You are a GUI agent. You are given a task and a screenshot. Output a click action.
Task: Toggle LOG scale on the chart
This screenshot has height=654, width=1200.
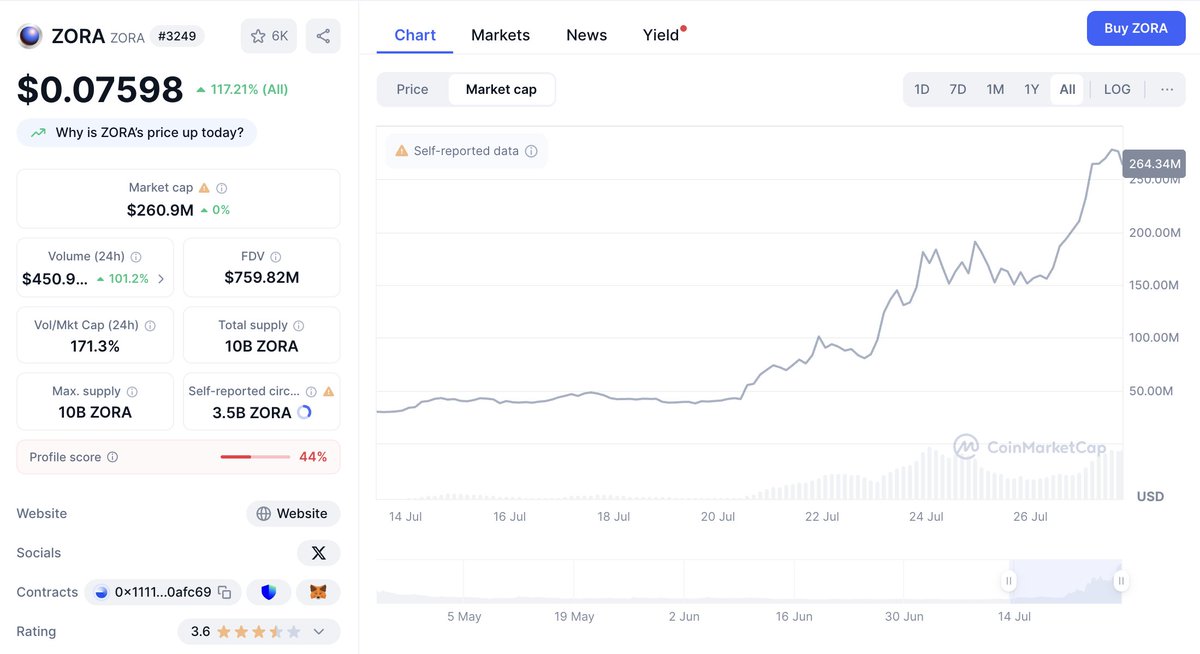[1117, 89]
